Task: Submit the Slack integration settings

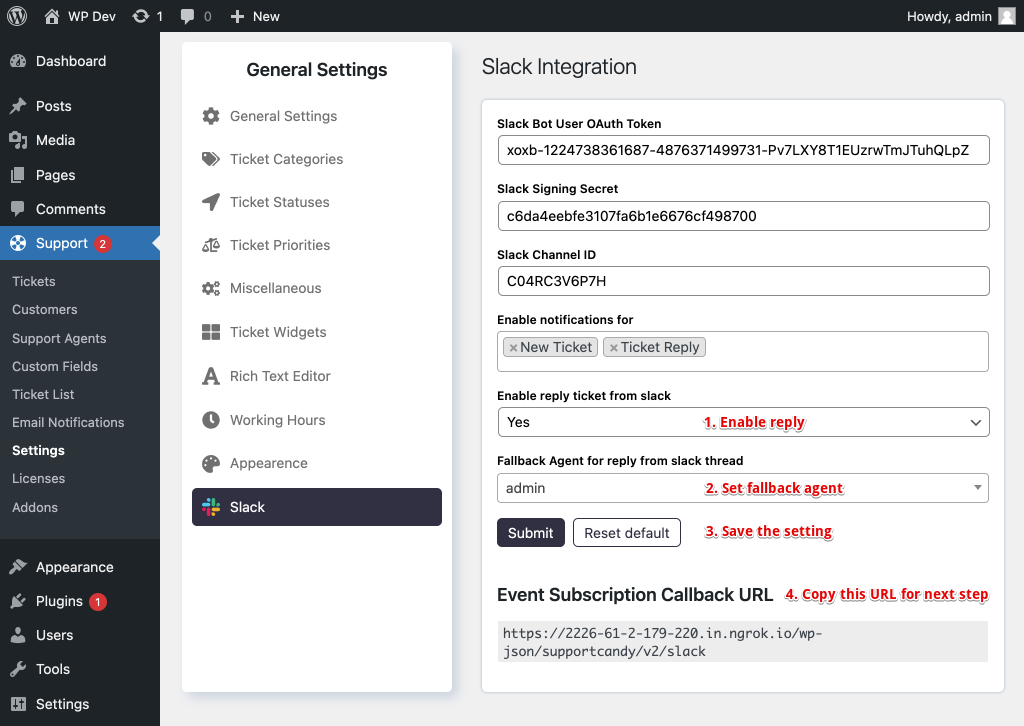Action: tap(531, 533)
